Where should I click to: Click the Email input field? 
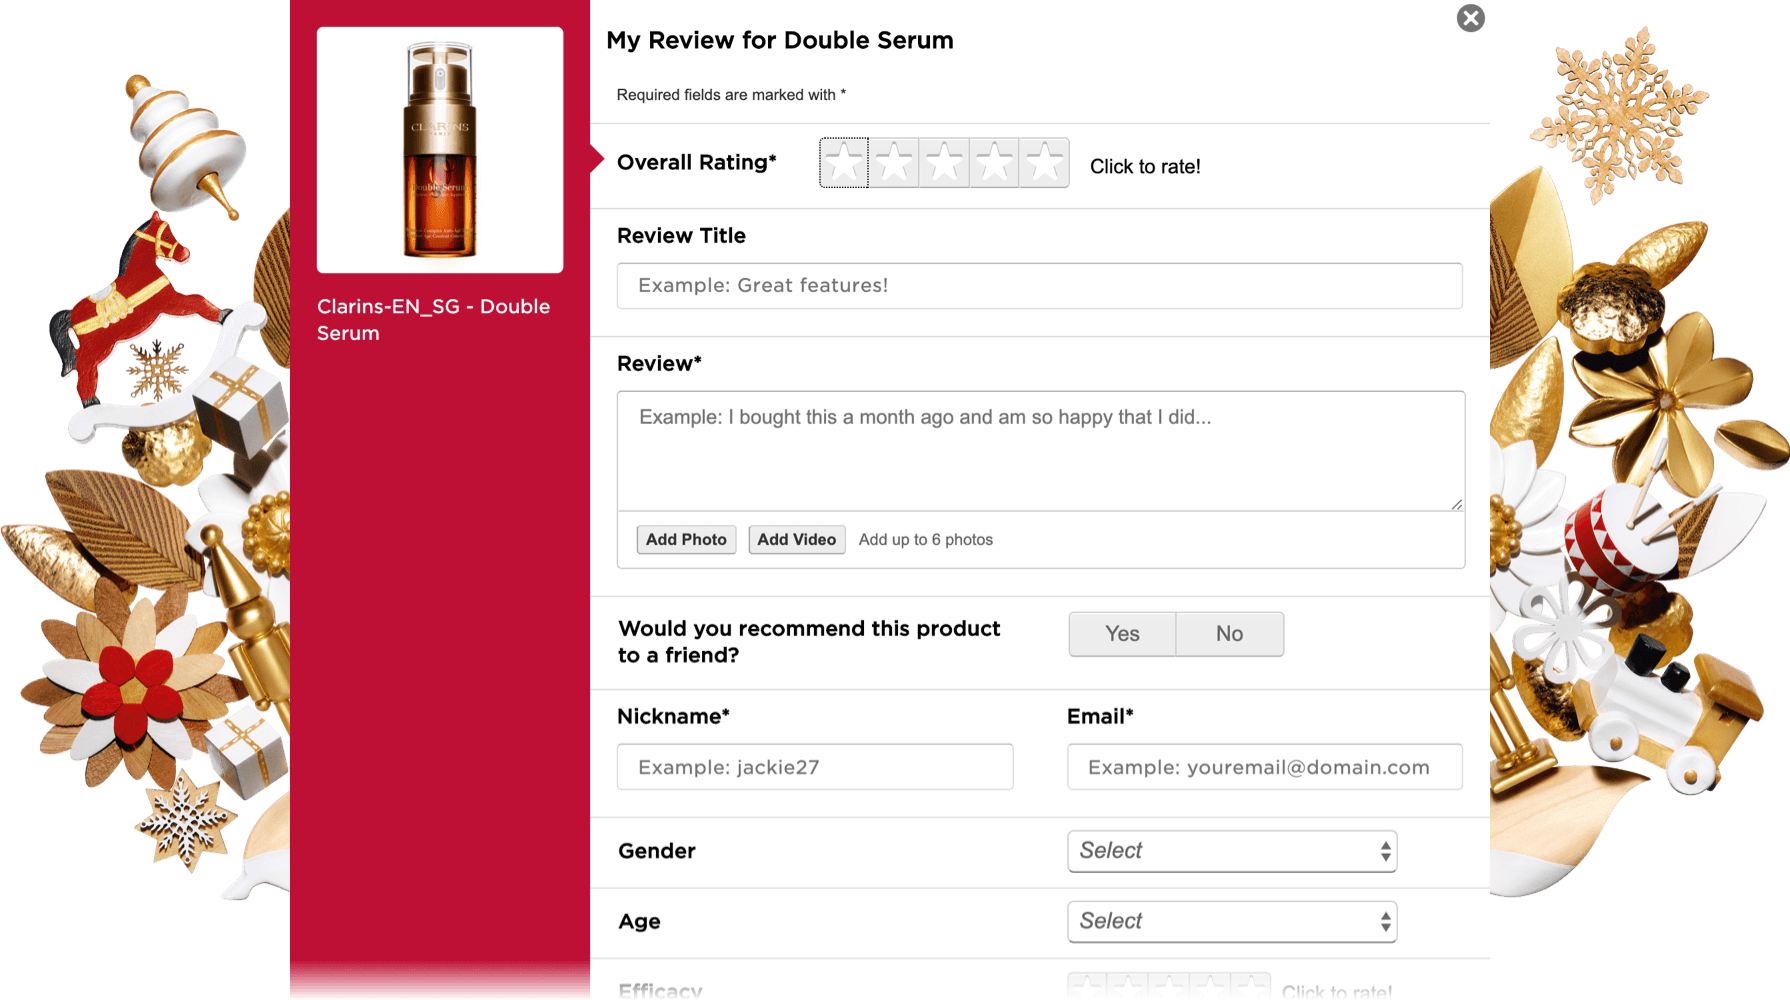click(1264, 767)
